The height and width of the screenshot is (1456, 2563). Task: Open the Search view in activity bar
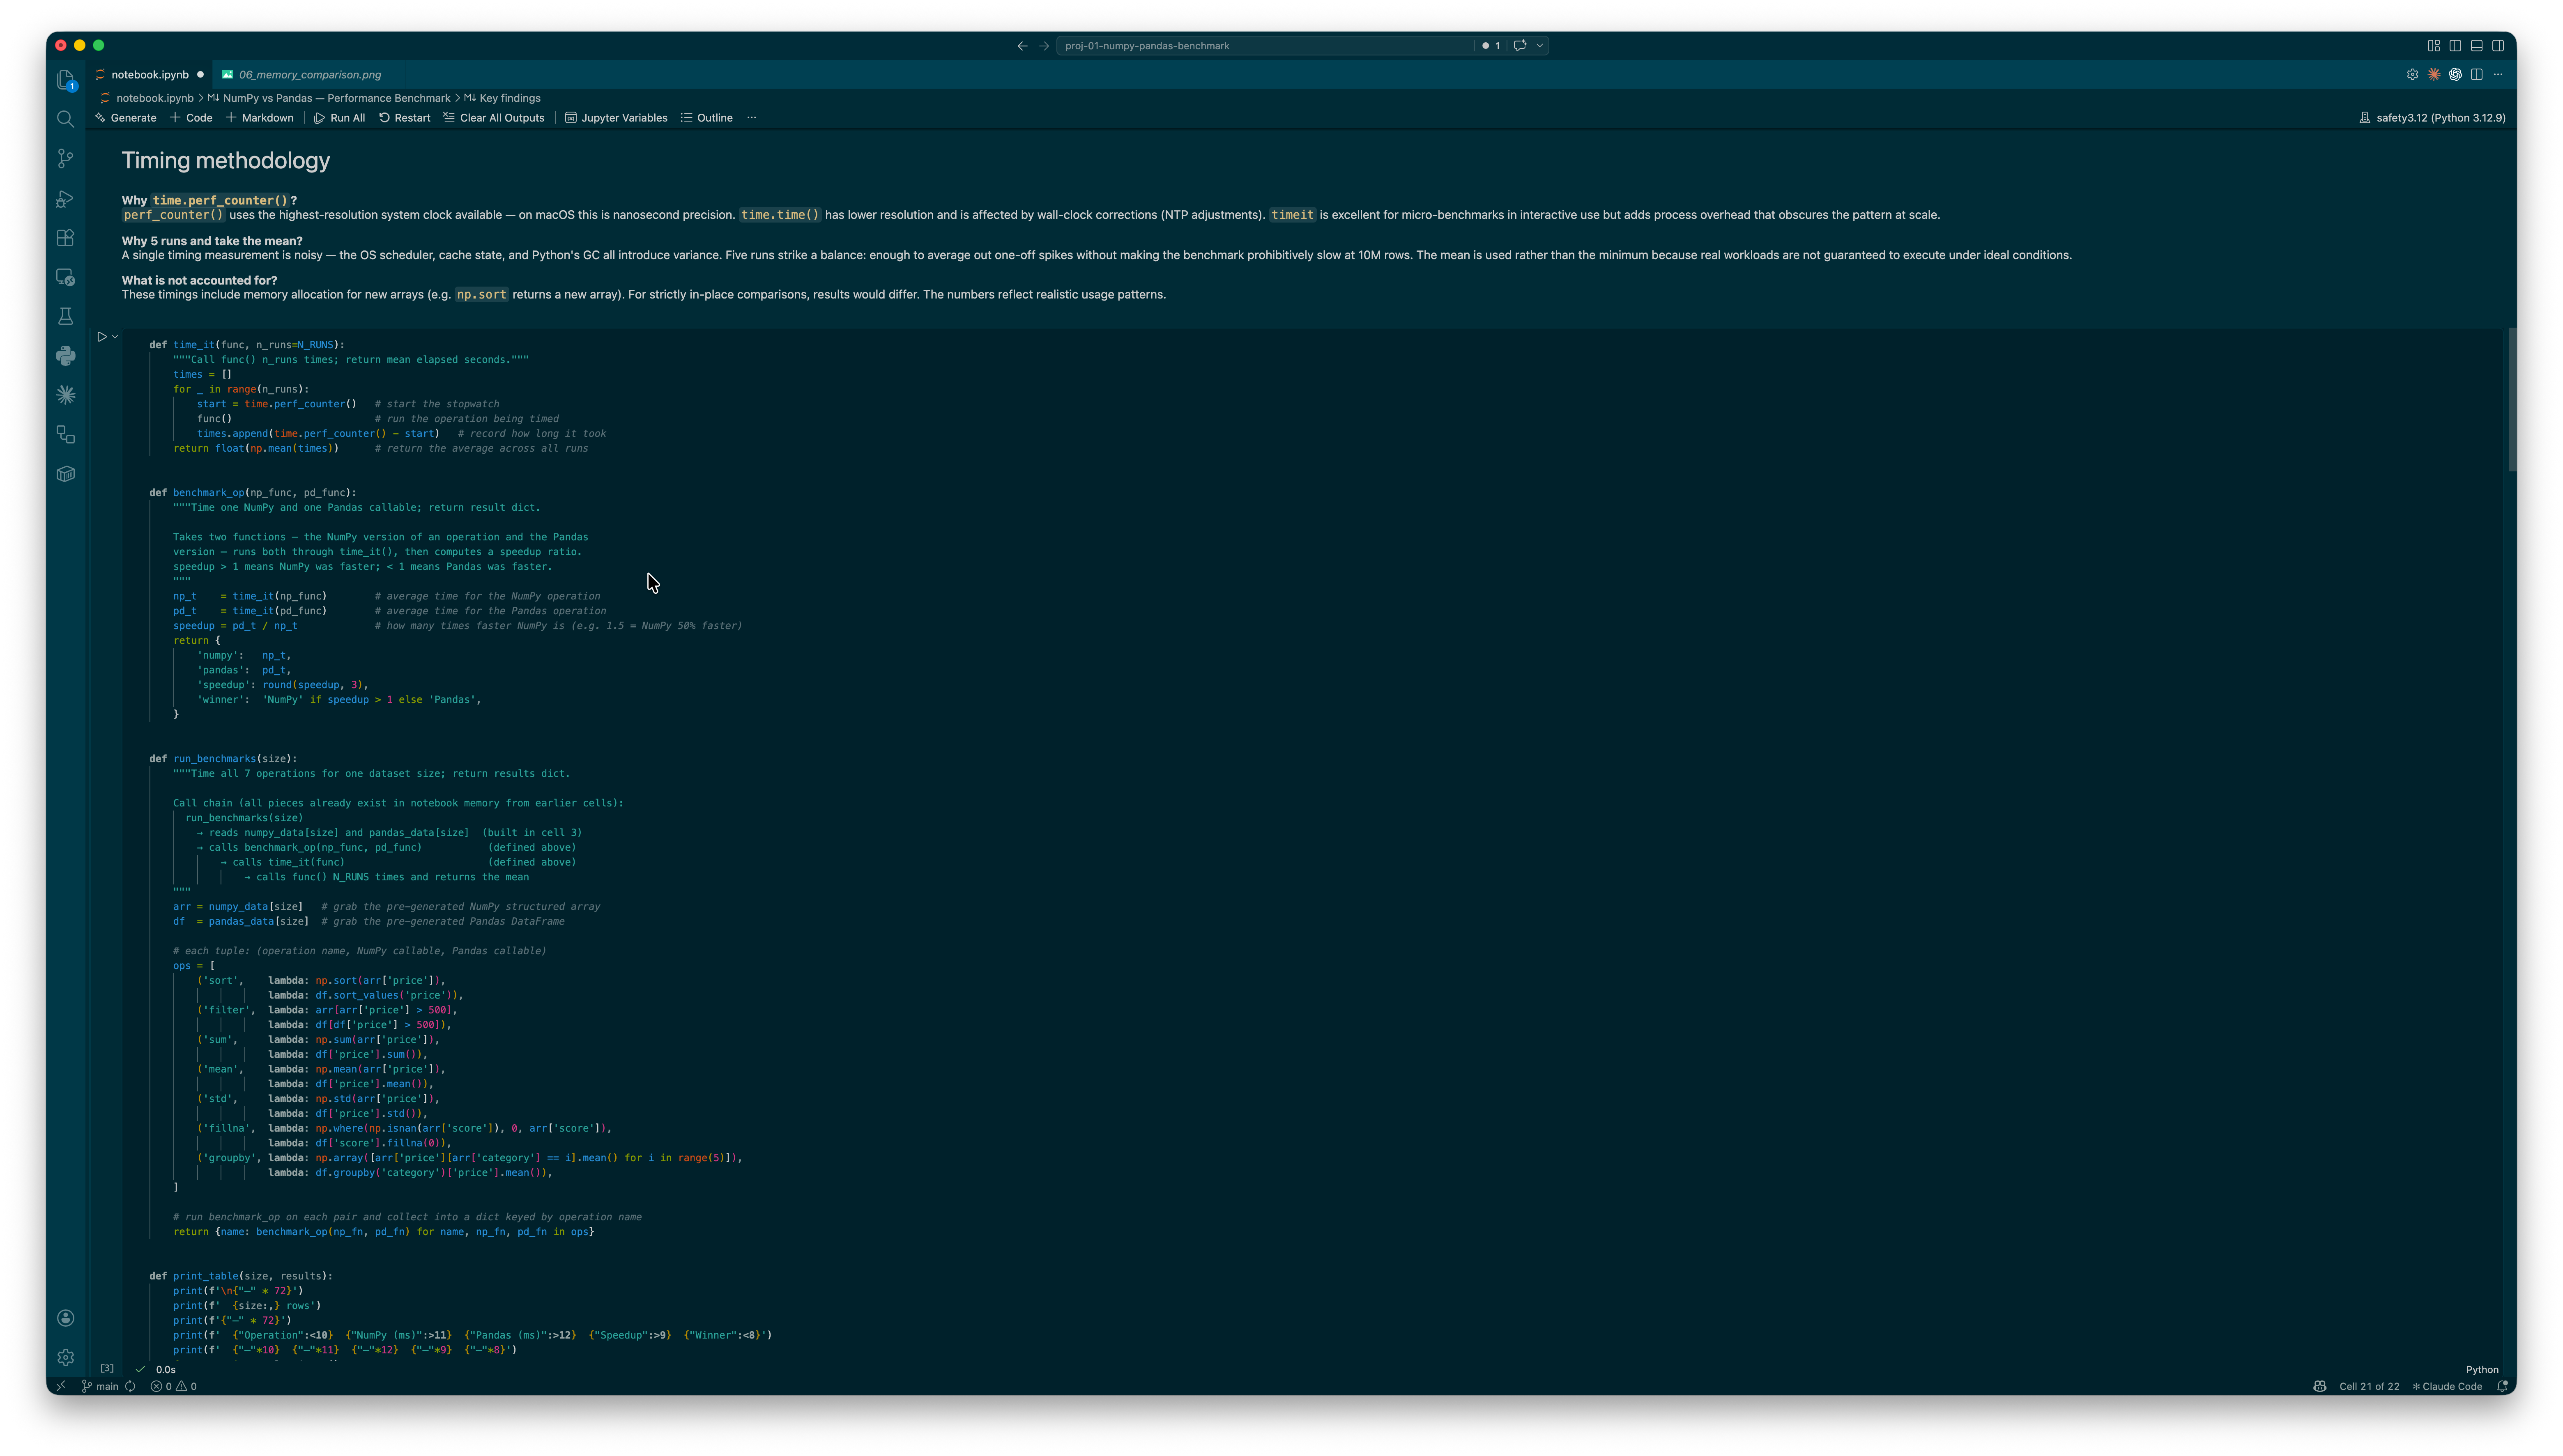point(66,119)
